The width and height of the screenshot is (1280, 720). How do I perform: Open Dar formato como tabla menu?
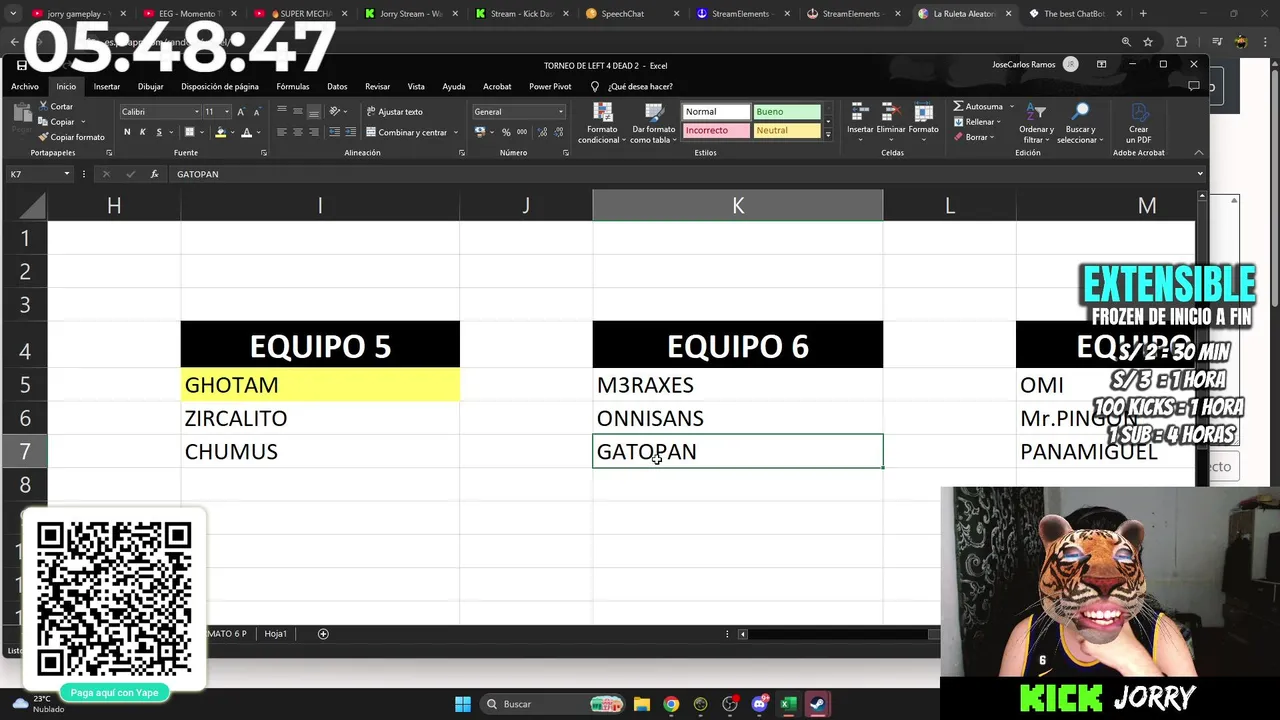tap(654, 123)
